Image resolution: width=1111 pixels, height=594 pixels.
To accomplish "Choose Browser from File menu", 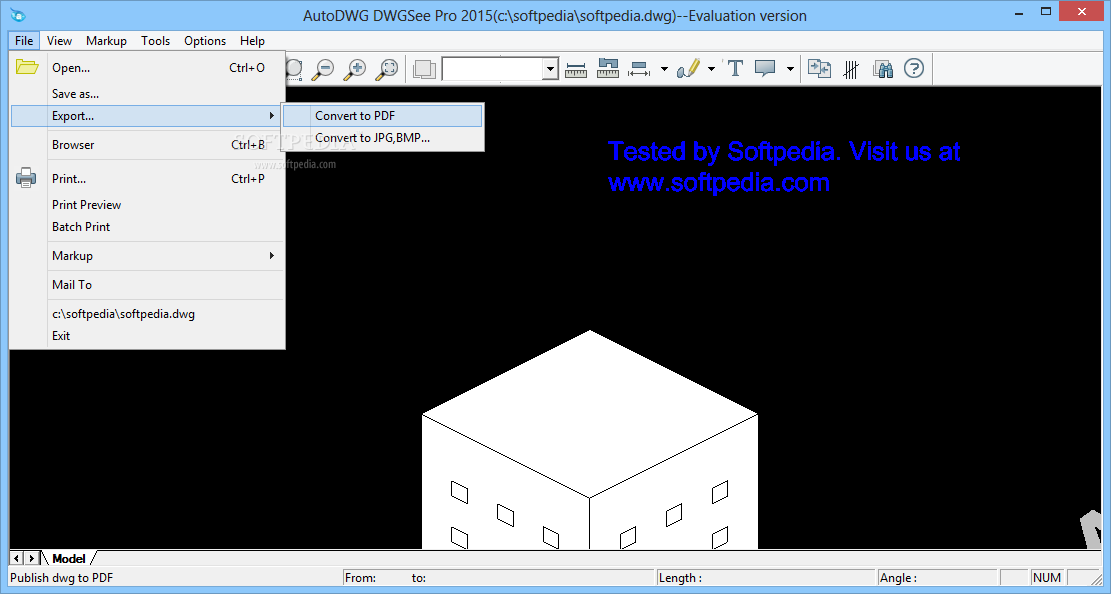I will tap(147, 145).
